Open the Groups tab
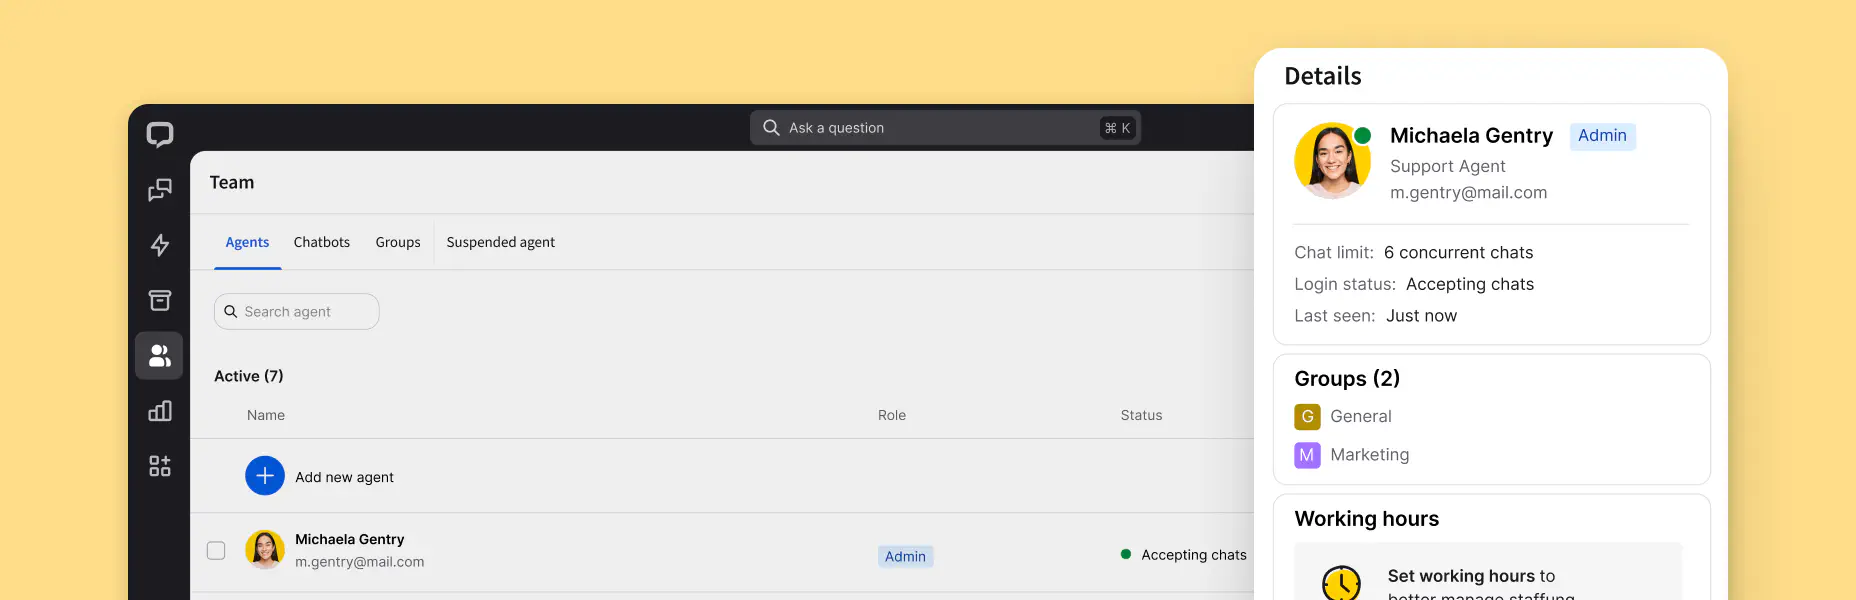 pos(398,242)
